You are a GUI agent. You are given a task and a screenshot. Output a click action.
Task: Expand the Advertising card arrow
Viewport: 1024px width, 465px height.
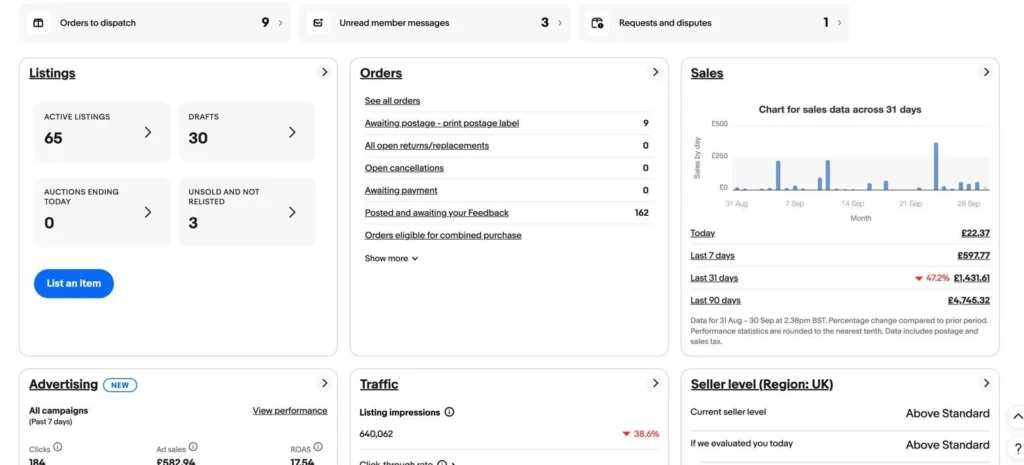[x=325, y=383]
